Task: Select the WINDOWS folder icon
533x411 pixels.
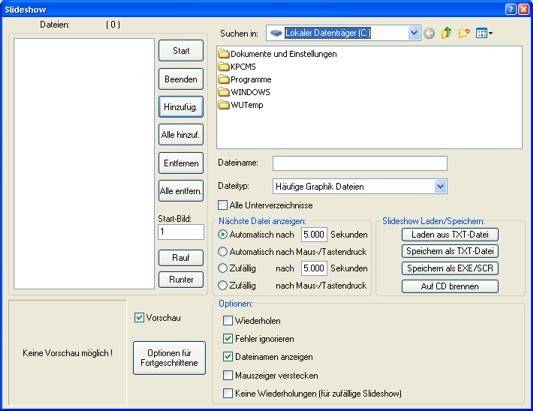Action: click(x=224, y=92)
